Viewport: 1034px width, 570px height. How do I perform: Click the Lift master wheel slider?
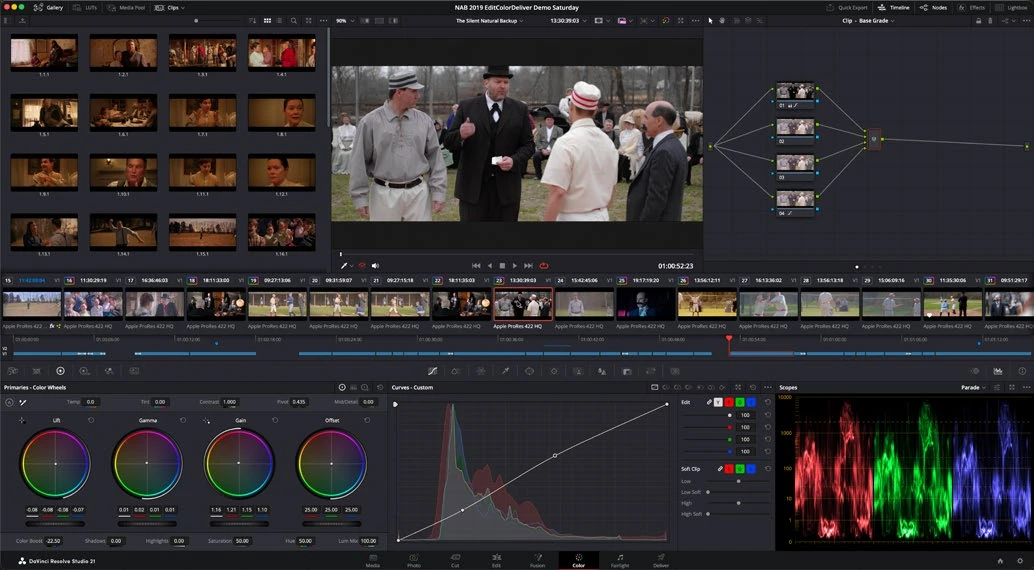point(55,524)
